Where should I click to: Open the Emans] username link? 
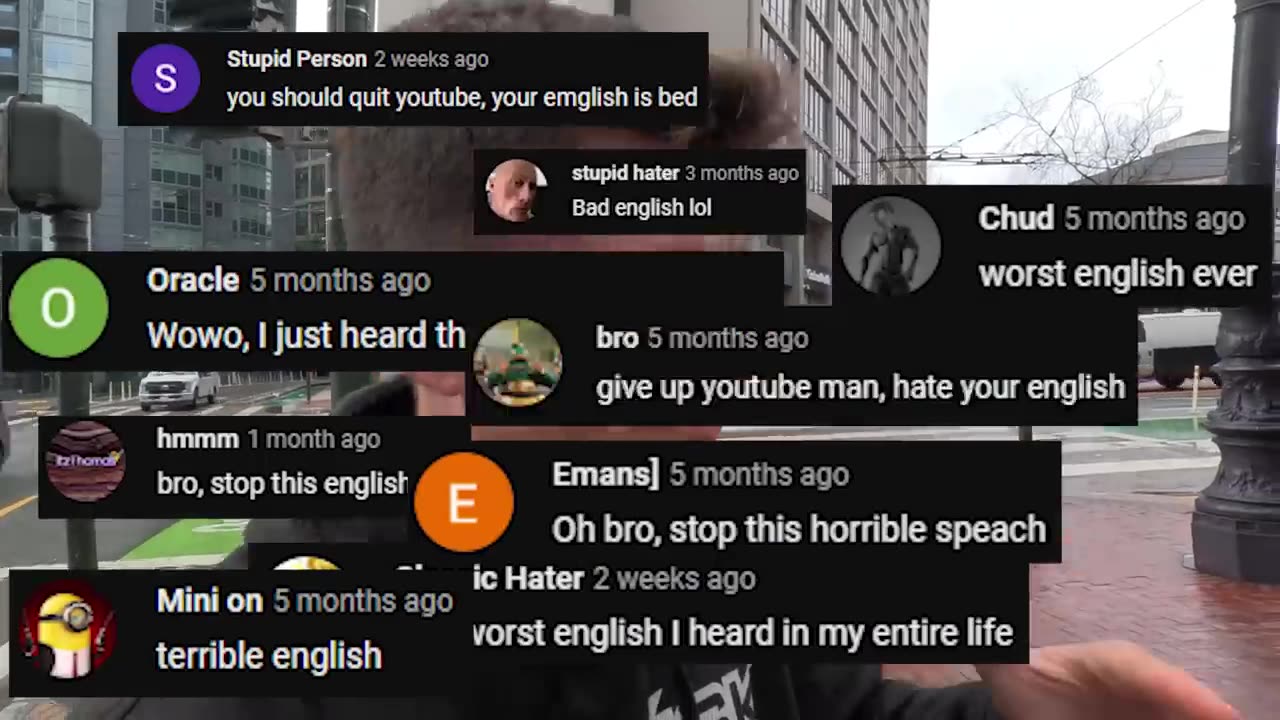pyautogui.click(x=605, y=474)
